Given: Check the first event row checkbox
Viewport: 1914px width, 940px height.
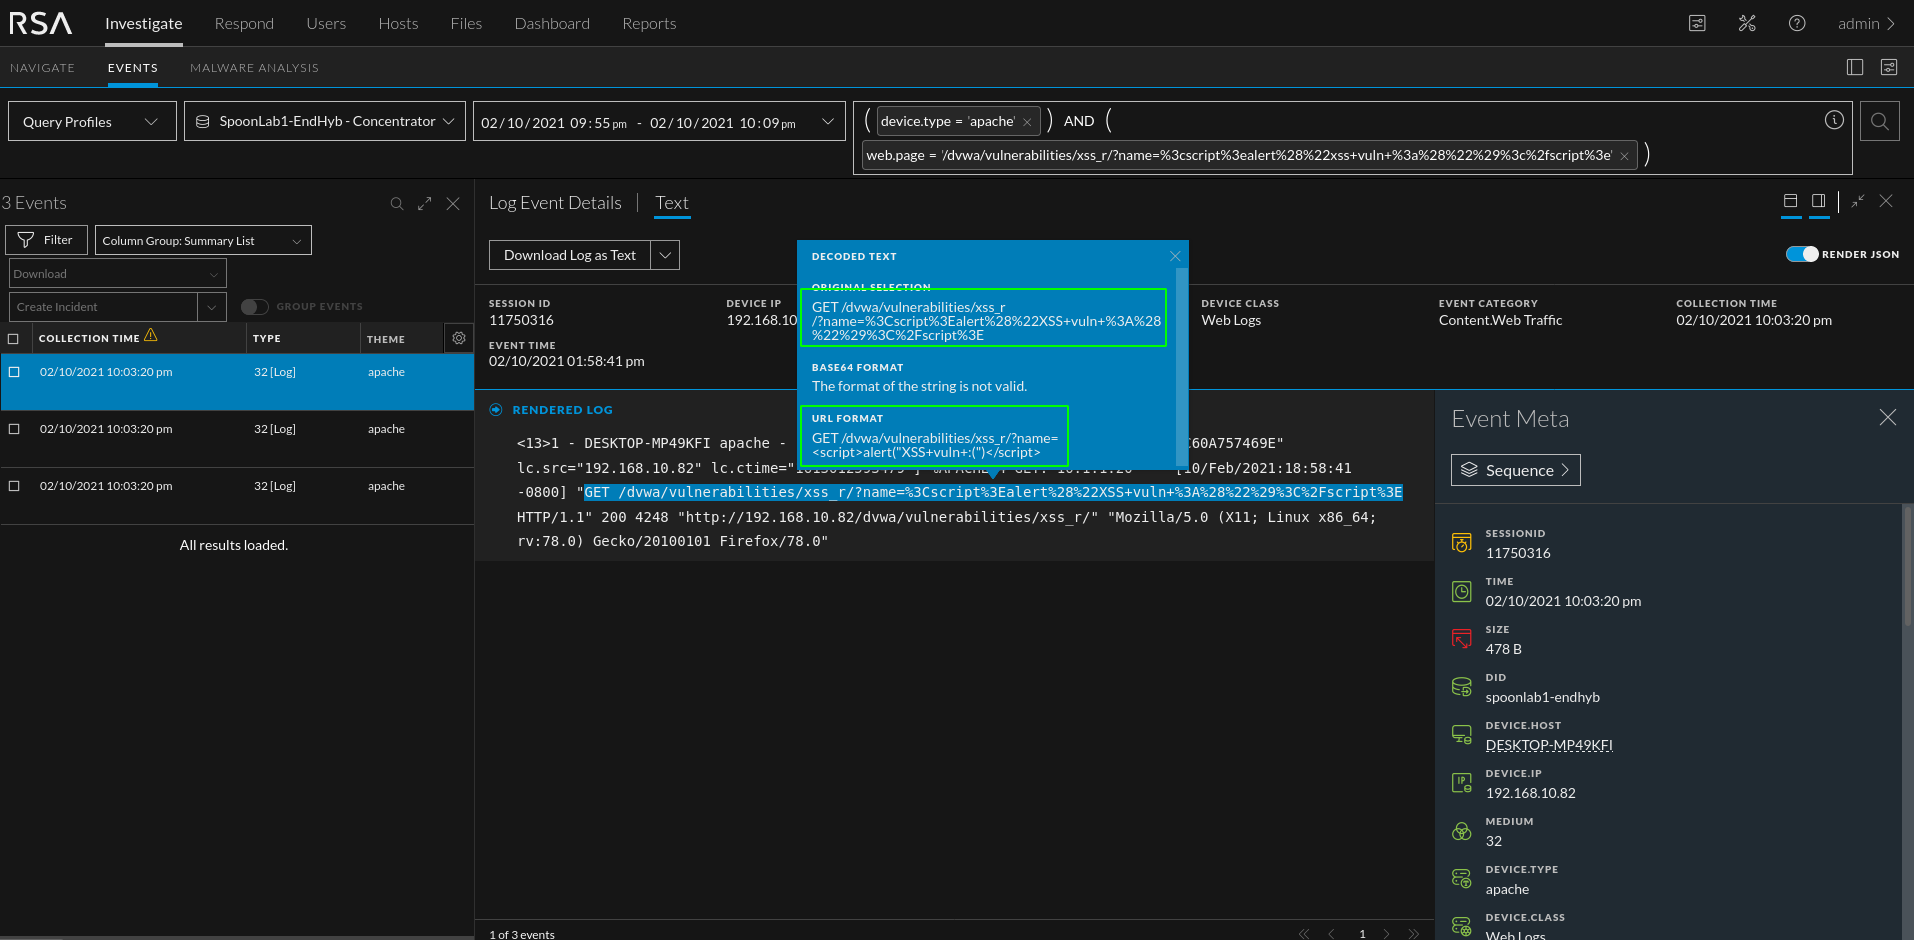Looking at the screenshot, I should [13, 371].
